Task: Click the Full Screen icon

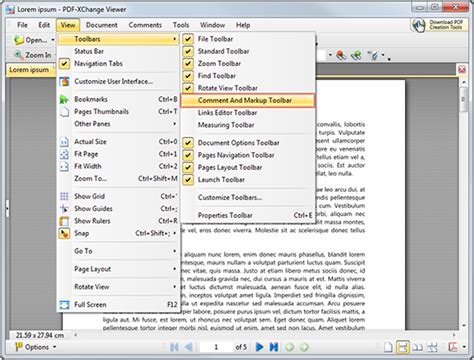Action: (64, 305)
